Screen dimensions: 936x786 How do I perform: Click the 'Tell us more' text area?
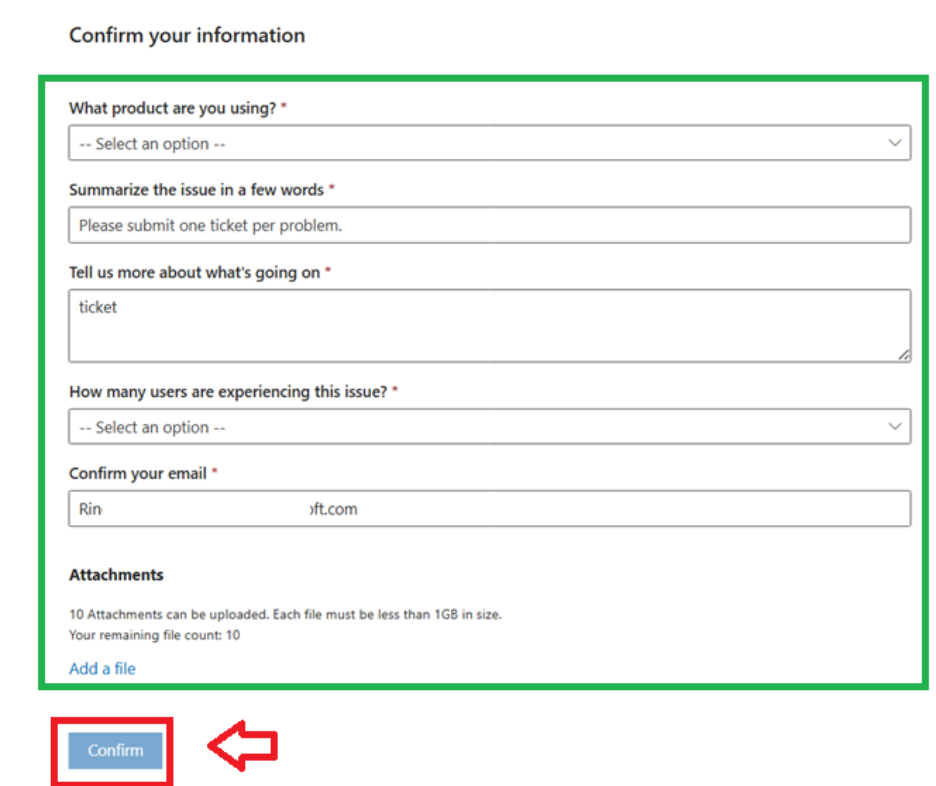point(489,326)
